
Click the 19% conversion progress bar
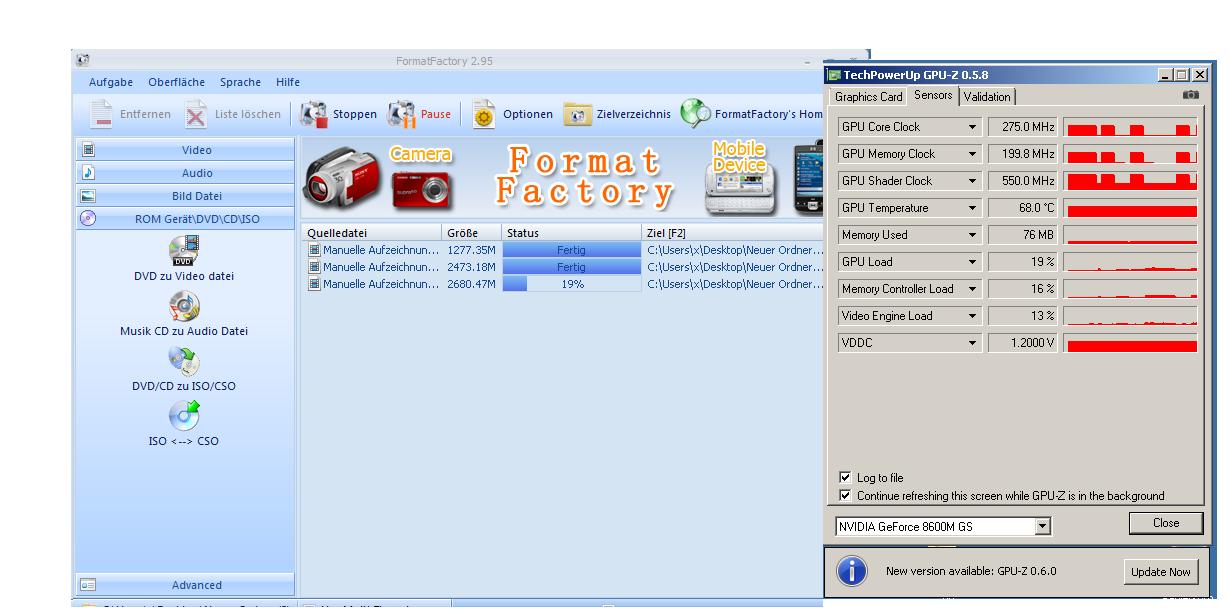click(x=572, y=284)
